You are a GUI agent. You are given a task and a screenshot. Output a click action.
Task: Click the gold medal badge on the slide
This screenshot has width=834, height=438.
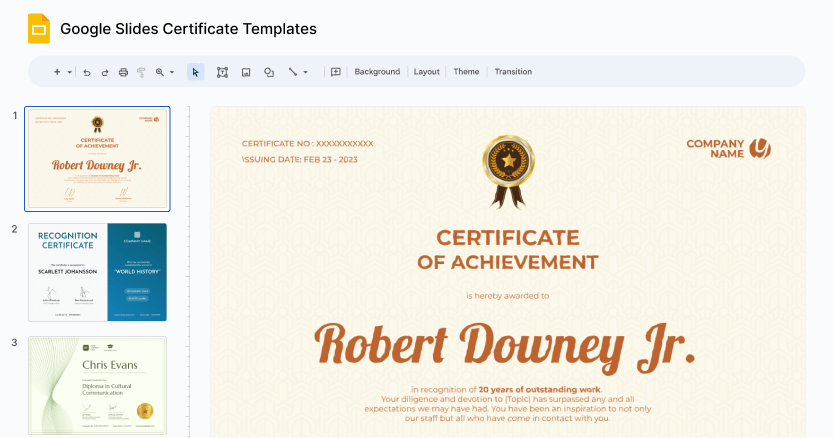(x=508, y=171)
